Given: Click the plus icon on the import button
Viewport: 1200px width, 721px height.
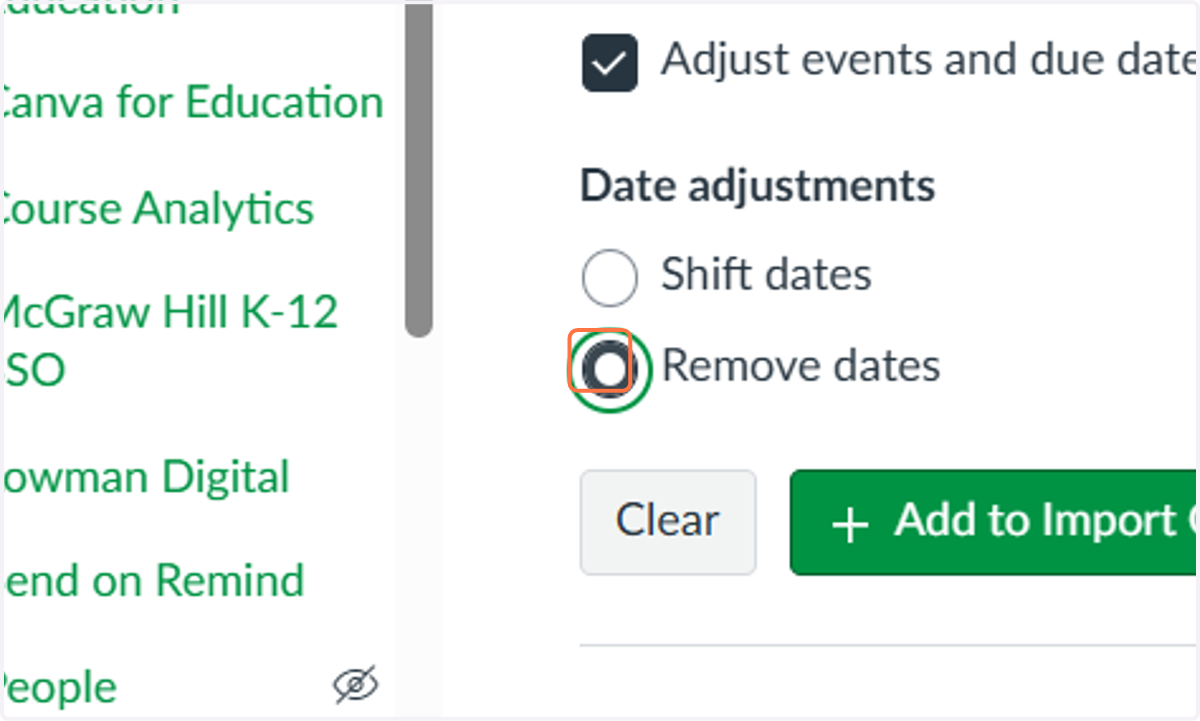Looking at the screenshot, I should (x=850, y=524).
